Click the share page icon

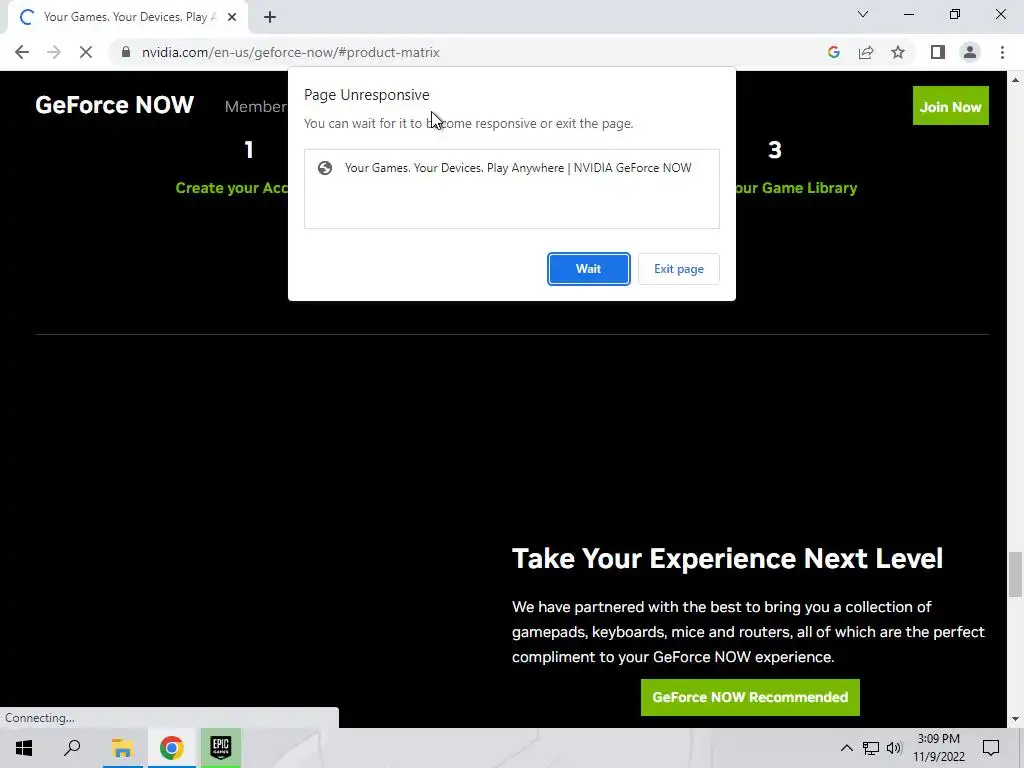(x=866, y=52)
